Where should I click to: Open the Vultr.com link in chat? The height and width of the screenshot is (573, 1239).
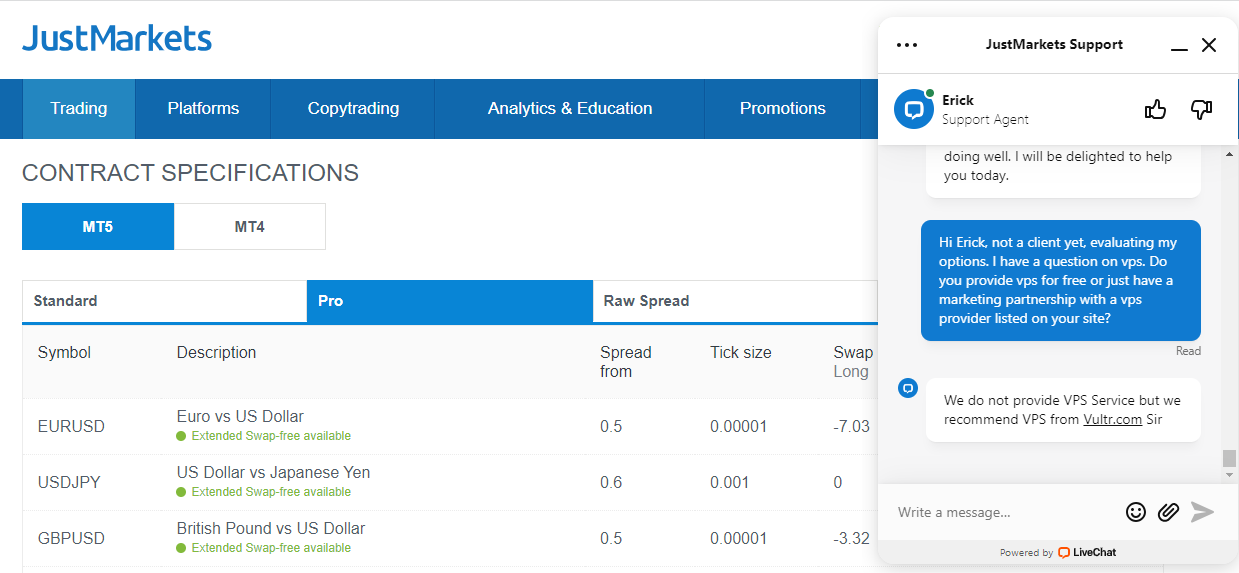(x=1112, y=420)
